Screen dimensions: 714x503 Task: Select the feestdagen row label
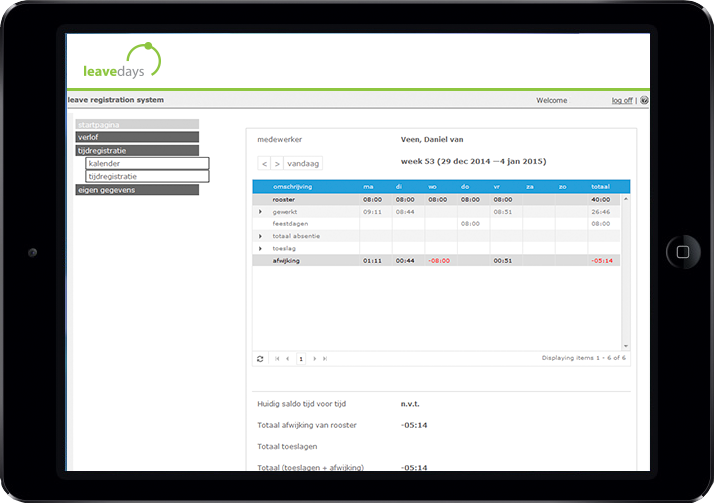290,224
